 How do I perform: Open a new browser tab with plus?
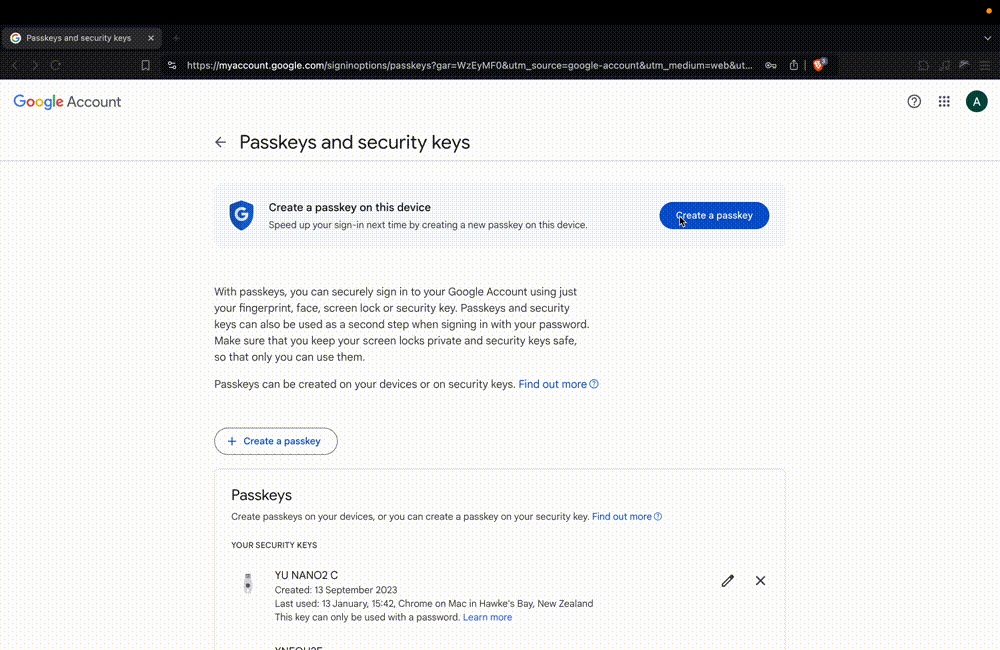[x=176, y=38]
